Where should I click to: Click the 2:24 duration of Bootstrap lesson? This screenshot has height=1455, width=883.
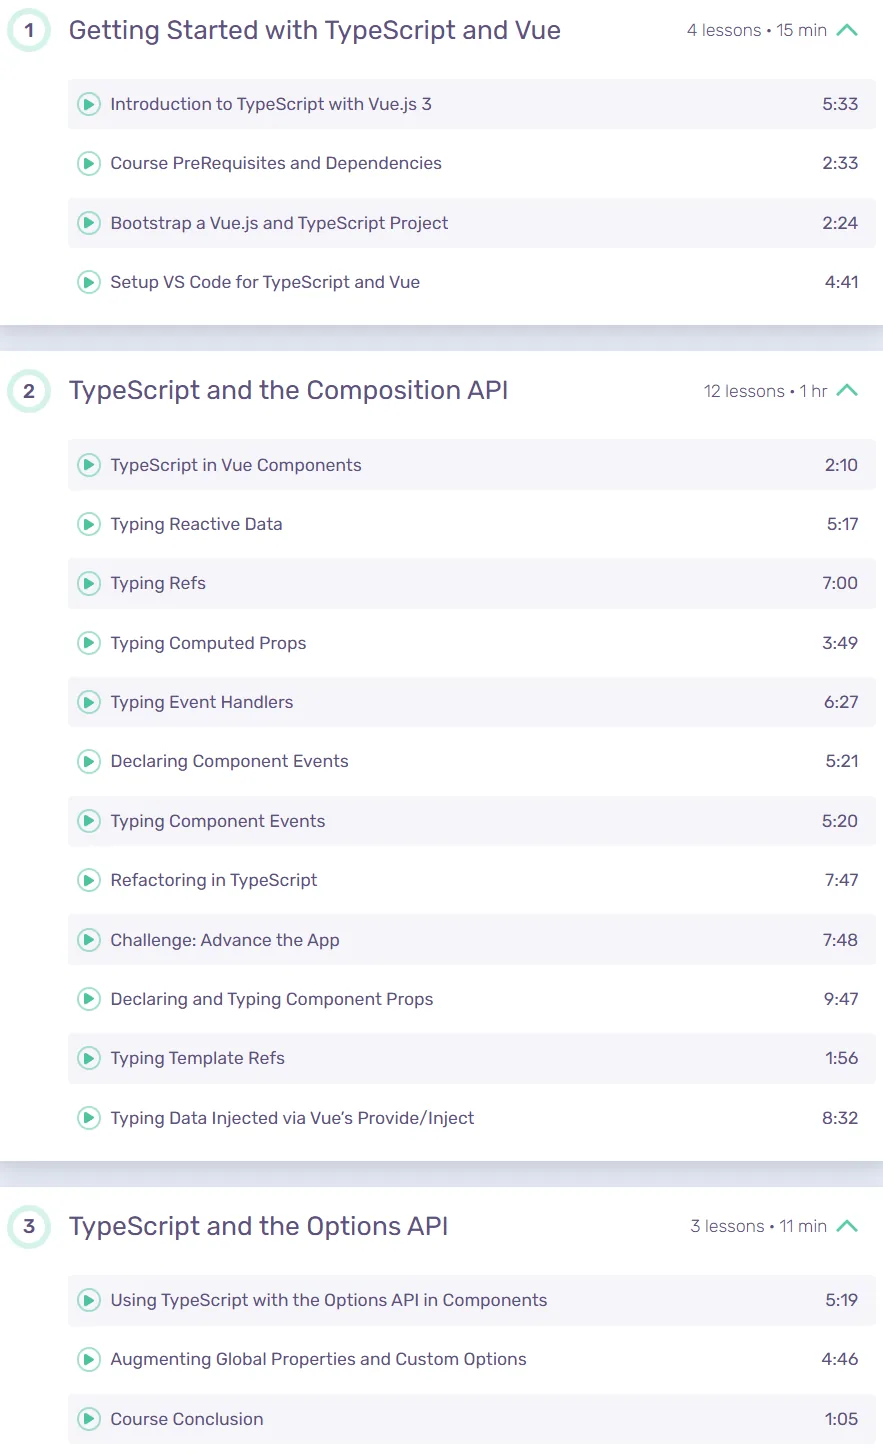pos(840,223)
